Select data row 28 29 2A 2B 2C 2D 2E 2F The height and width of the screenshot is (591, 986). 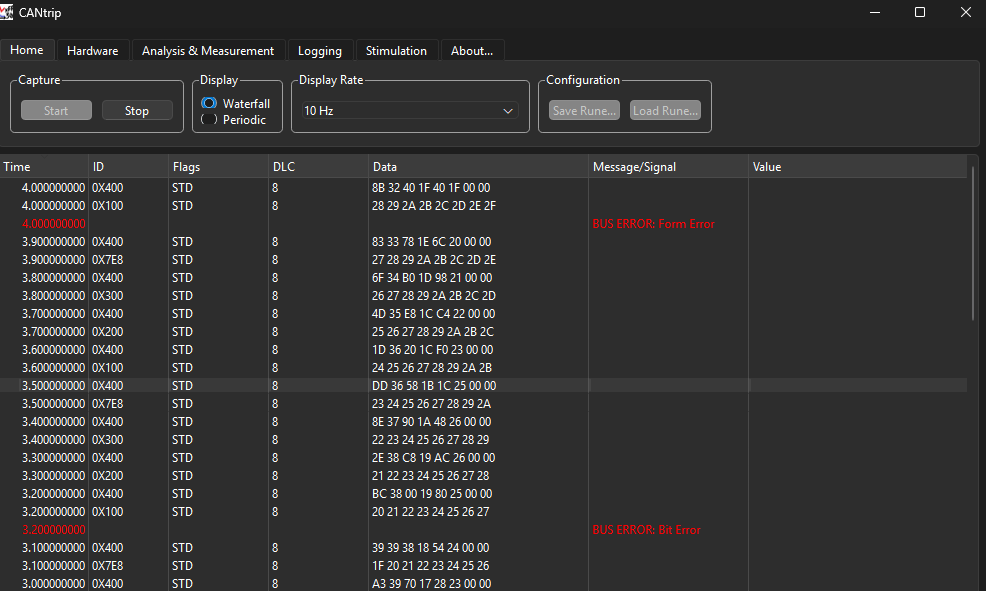[434, 206]
